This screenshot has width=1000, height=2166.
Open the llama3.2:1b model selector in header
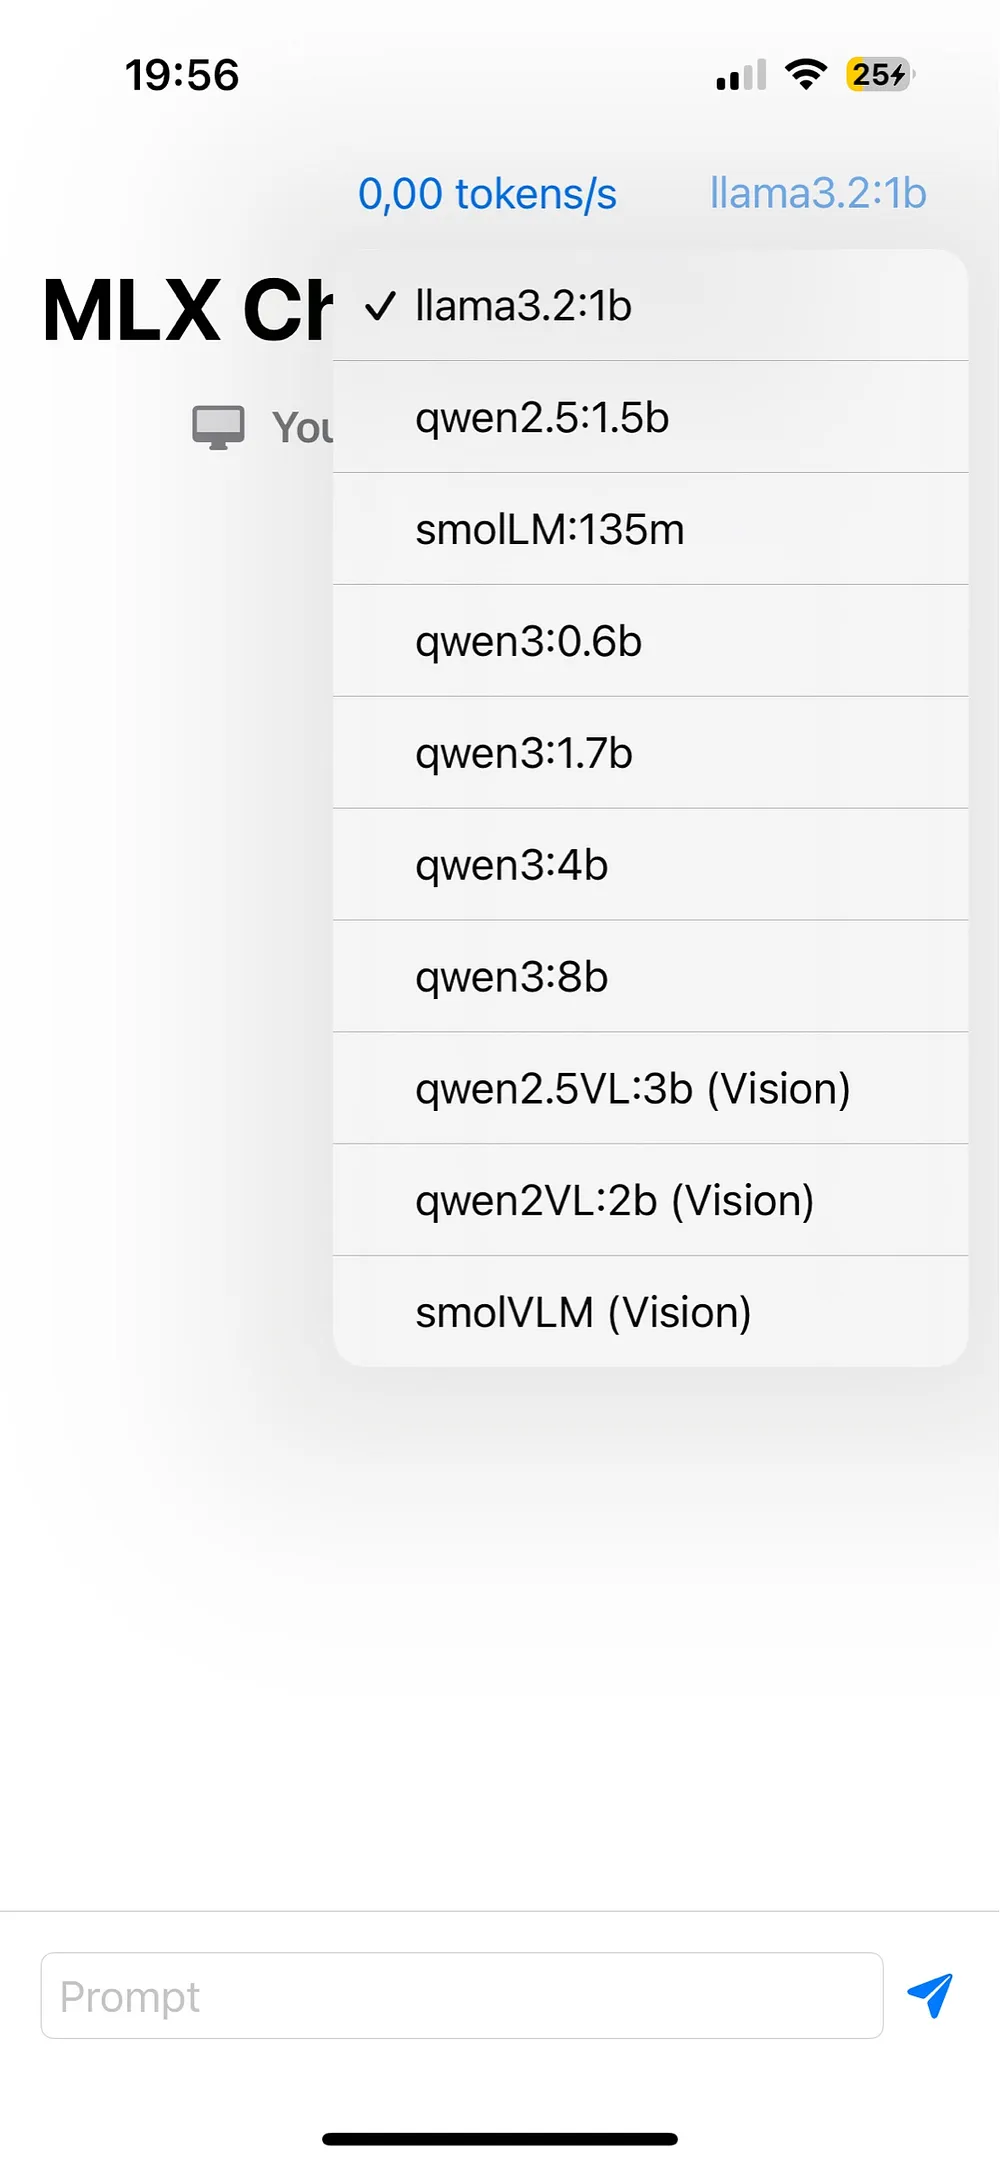tap(818, 193)
